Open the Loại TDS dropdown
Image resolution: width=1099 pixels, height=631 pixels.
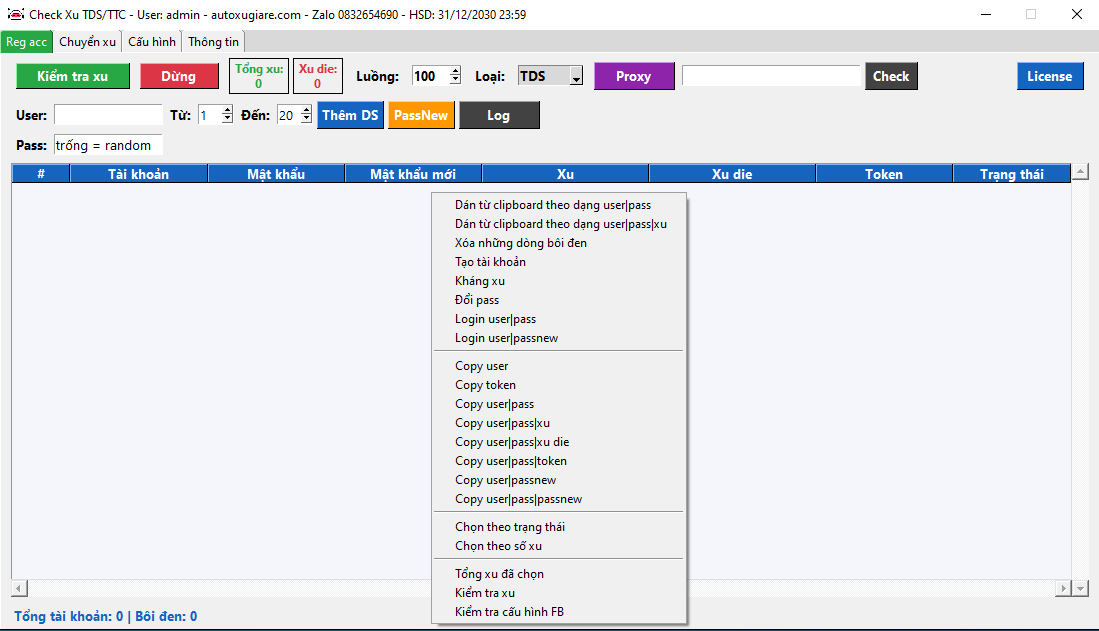pos(575,77)
